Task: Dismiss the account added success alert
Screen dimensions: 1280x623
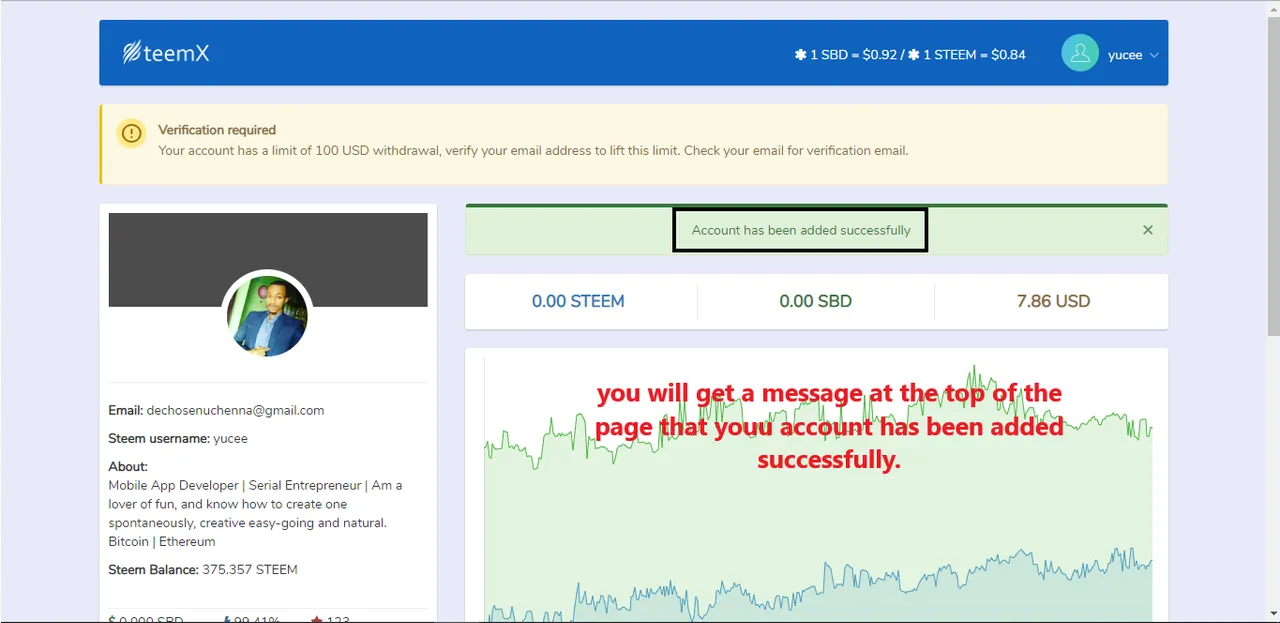Action: 1148,230
